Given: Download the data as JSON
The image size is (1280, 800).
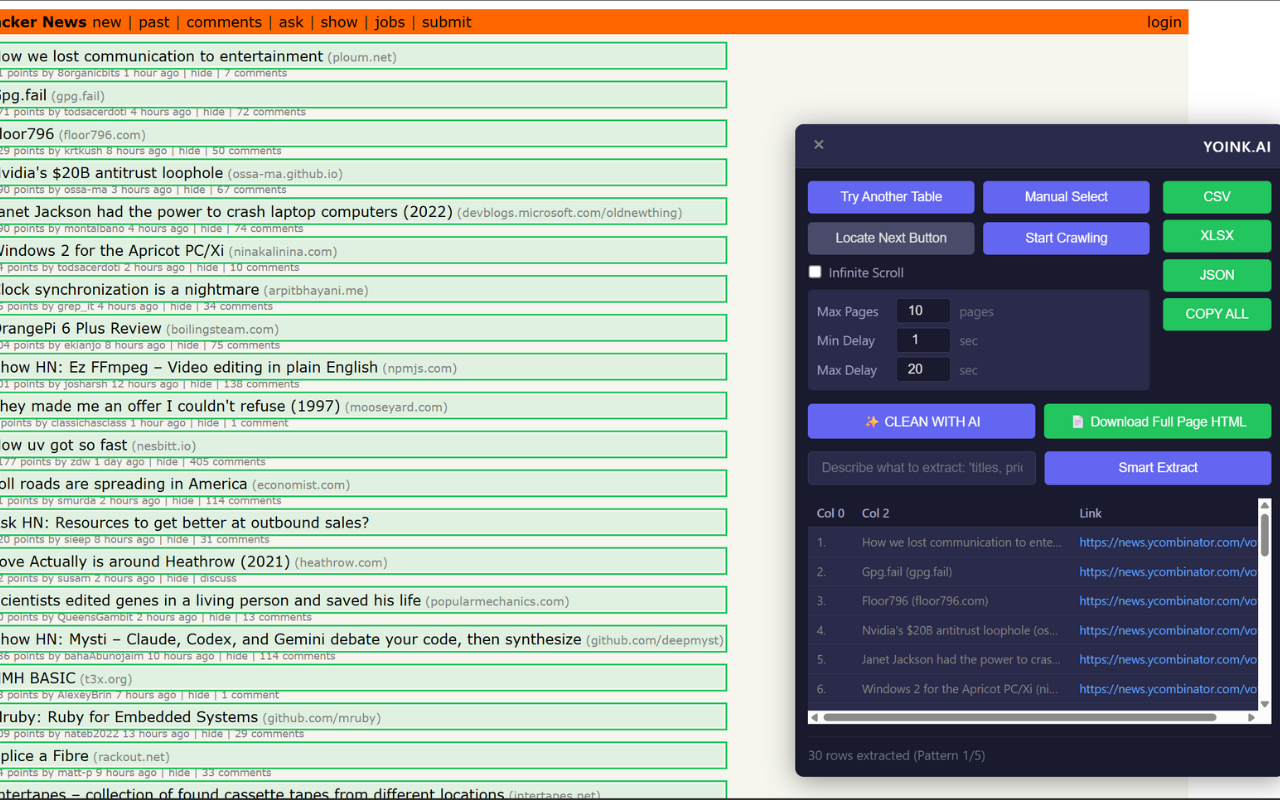Looking at the screenshot, I should (x=1216, y=275).
